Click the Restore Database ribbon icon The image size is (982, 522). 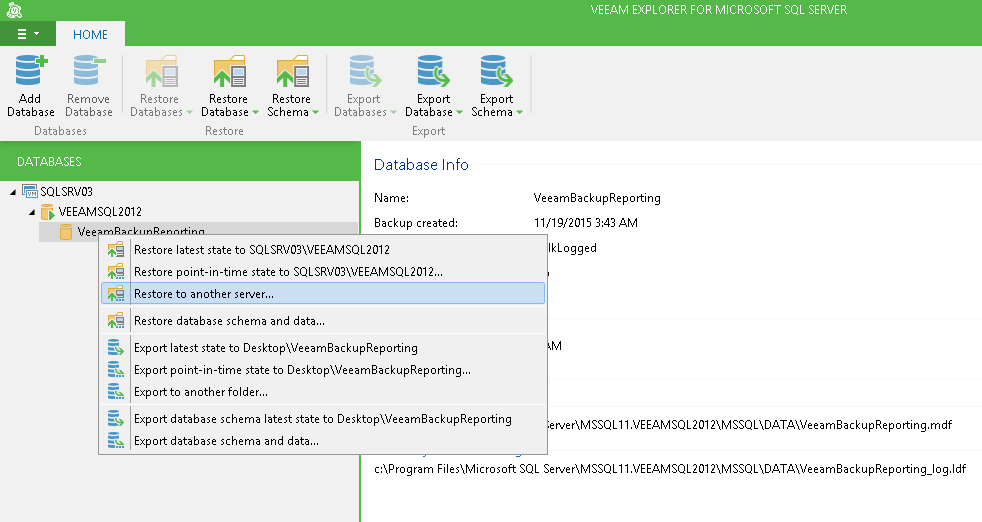pos(229,70)
